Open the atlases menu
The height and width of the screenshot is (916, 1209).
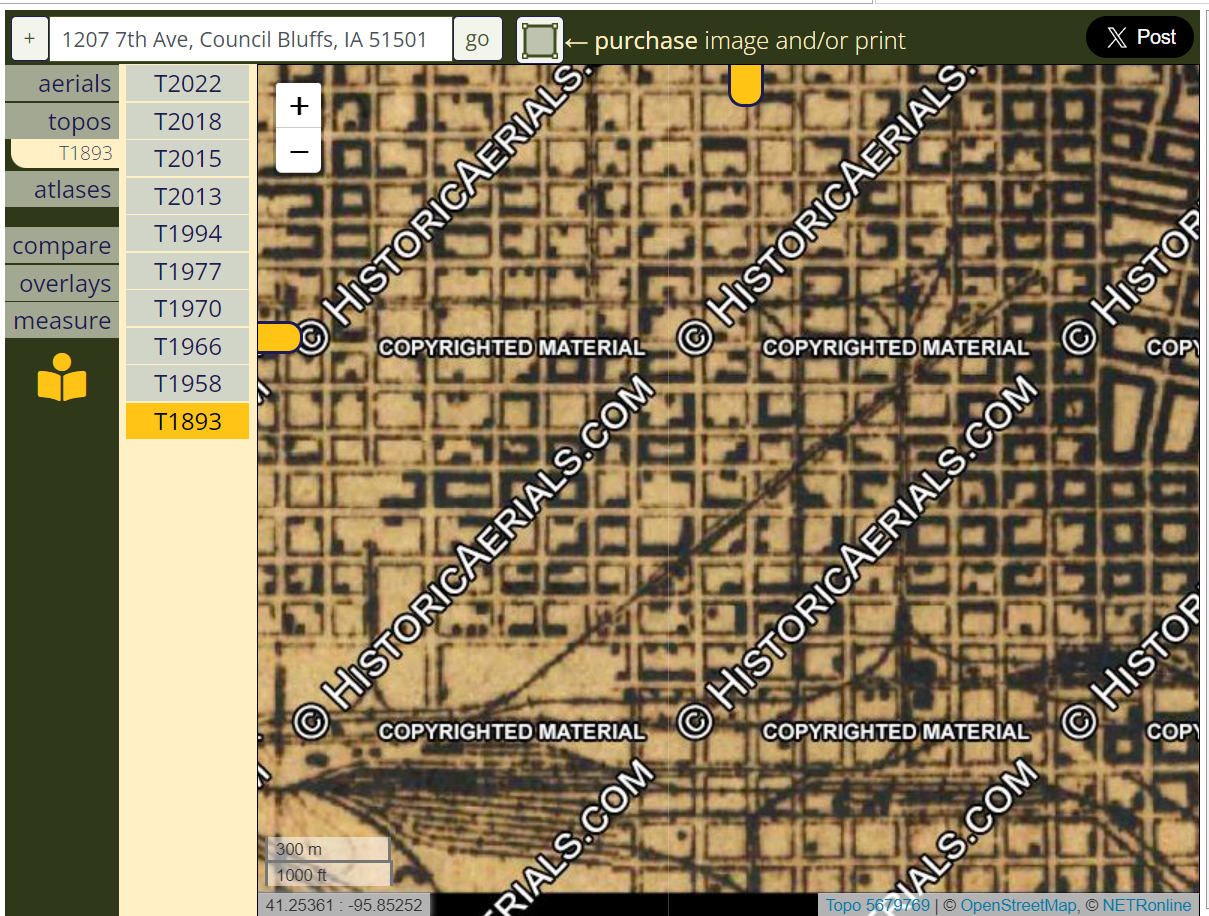(x=62, y=189)
